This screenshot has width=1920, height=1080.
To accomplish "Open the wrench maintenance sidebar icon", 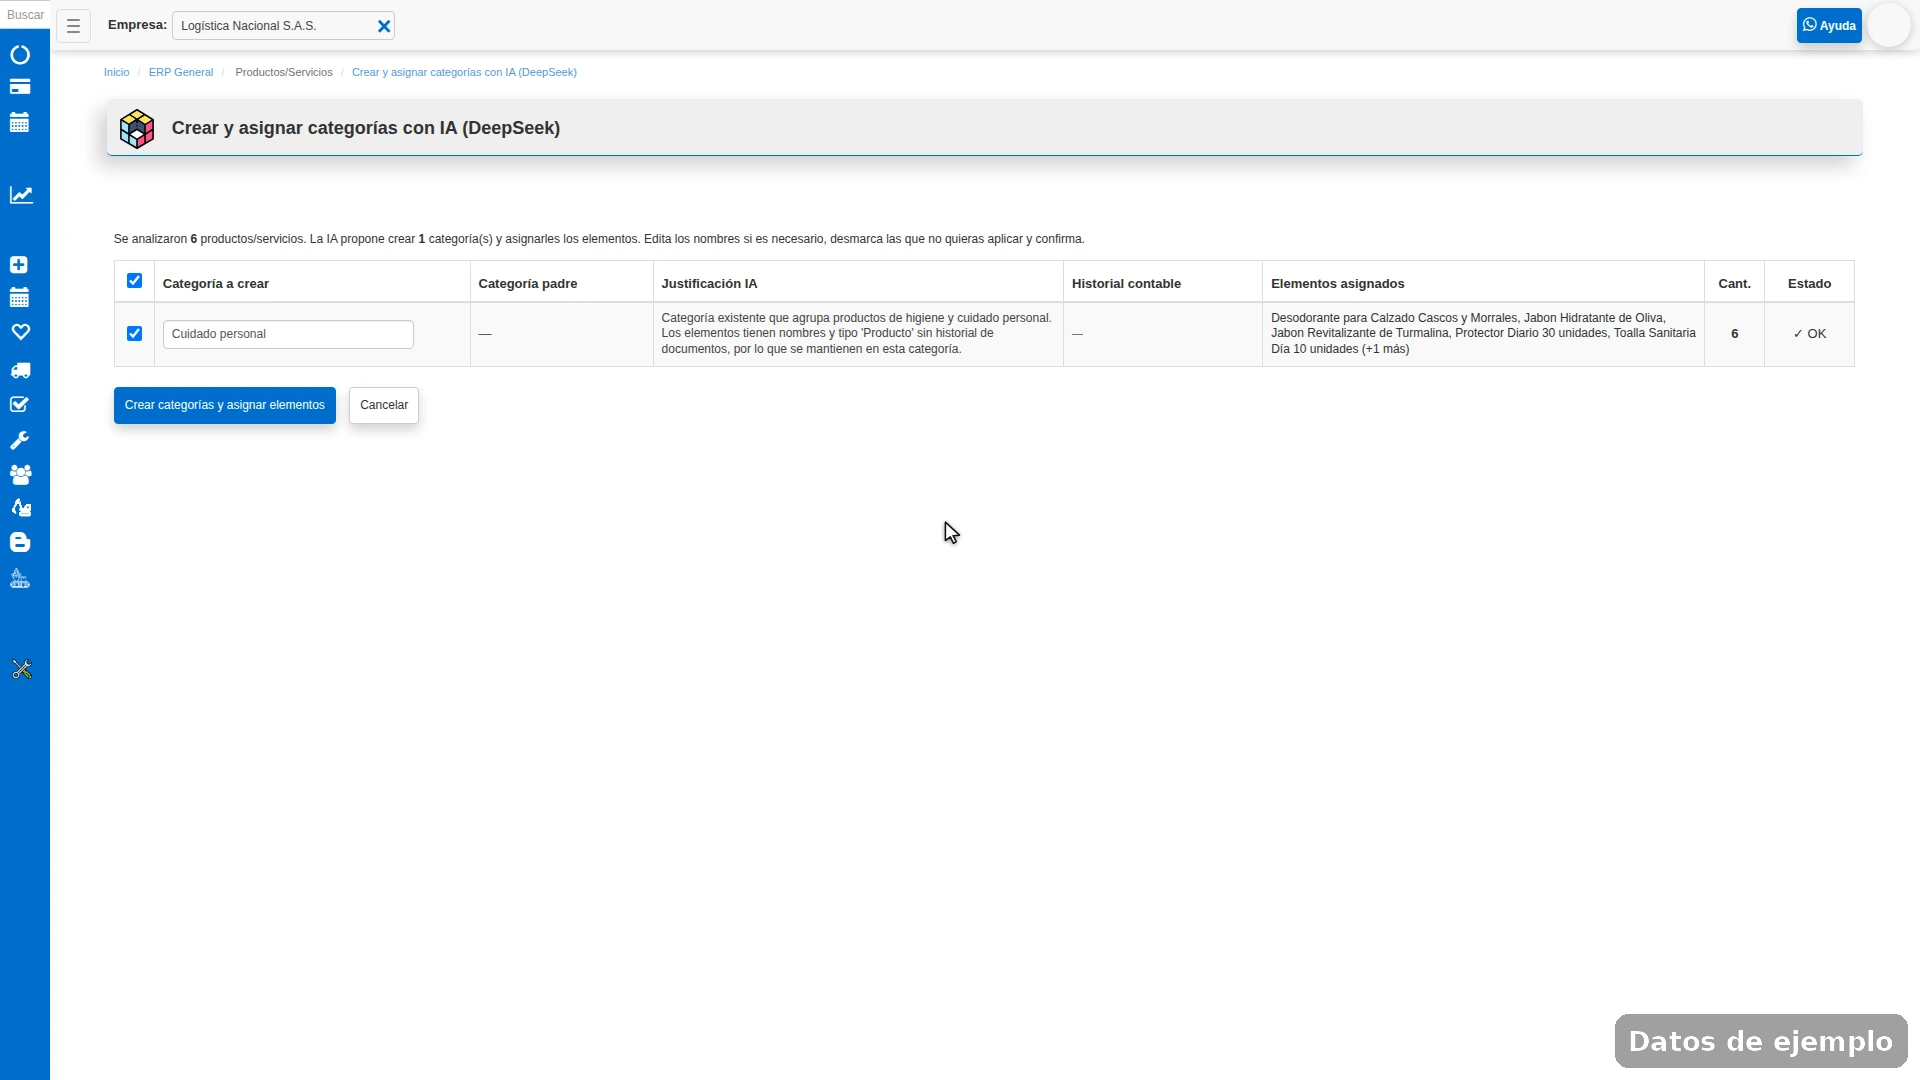I will pos(20,440).
